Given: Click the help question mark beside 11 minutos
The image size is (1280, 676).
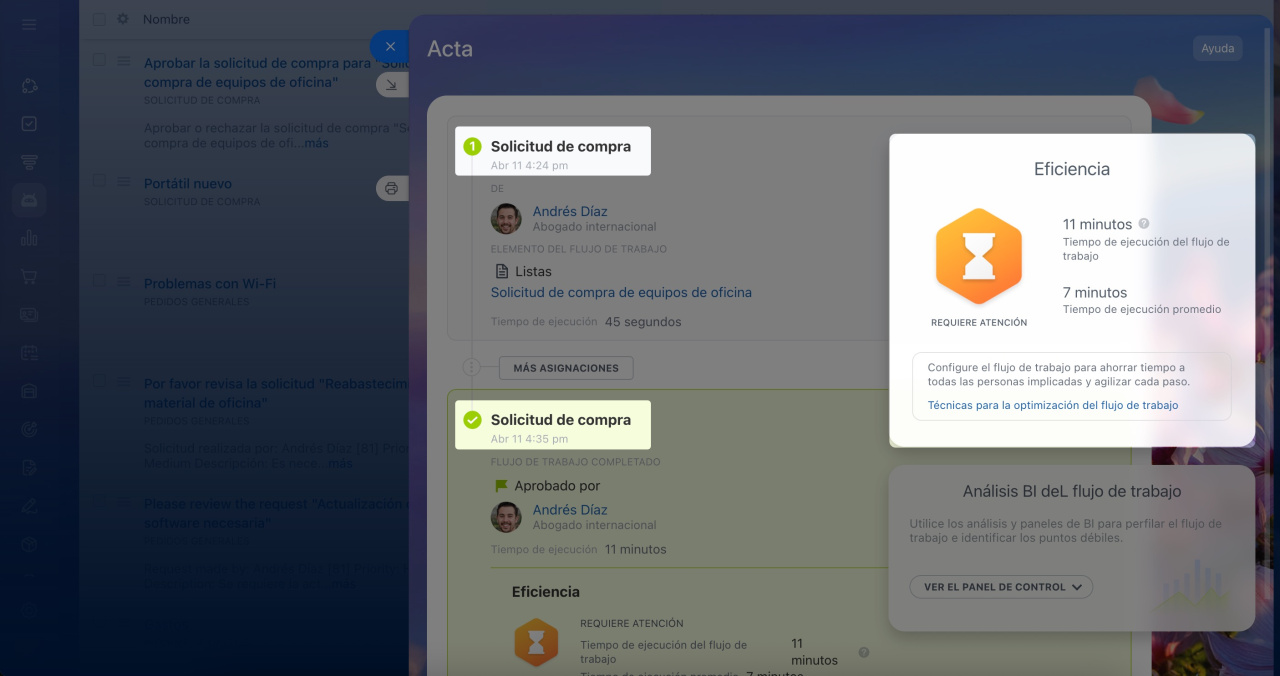Looking at the screenshot, I should (x=1144, y=224).
